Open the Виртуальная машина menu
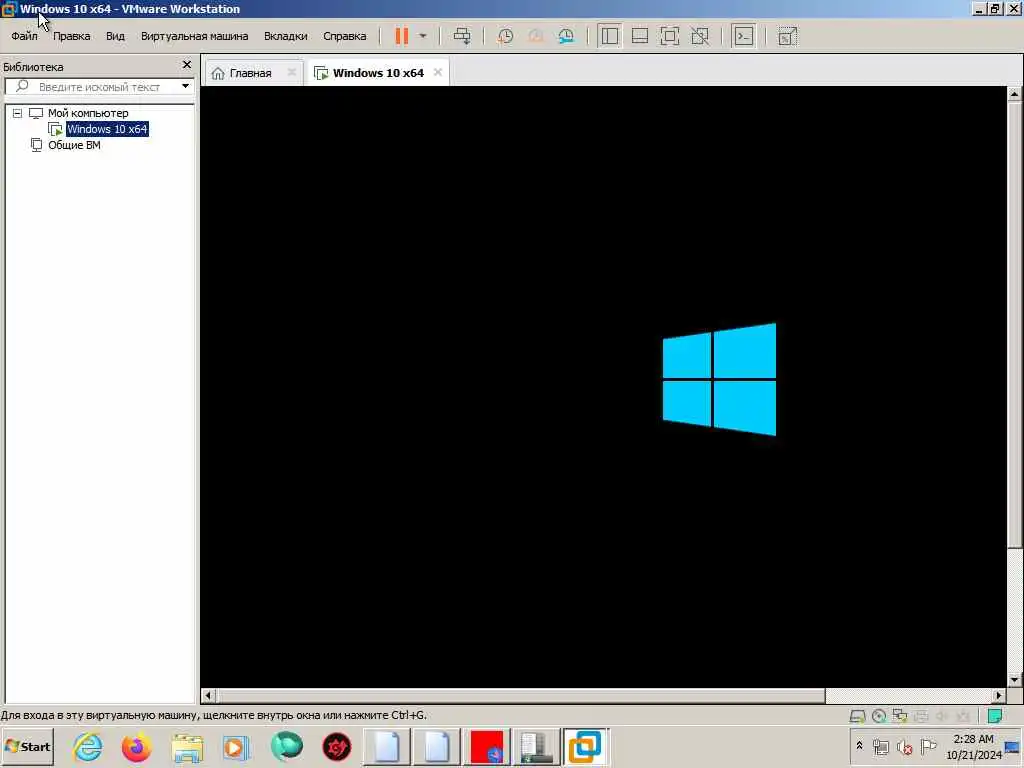 coord(195,36)
